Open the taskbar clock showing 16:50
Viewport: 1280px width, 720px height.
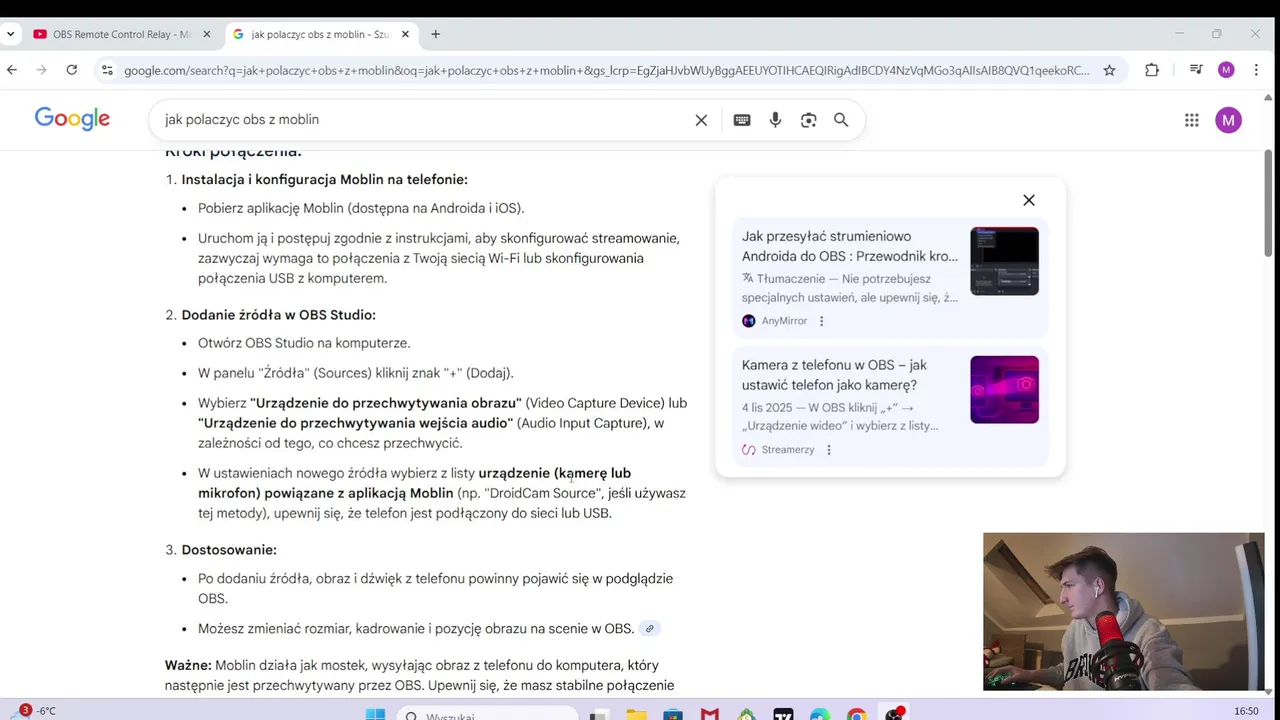1246,711
